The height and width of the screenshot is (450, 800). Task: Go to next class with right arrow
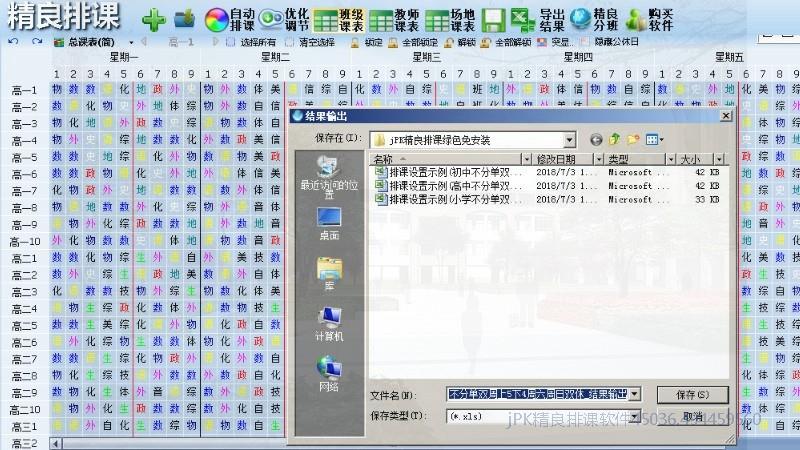point(215,42)
